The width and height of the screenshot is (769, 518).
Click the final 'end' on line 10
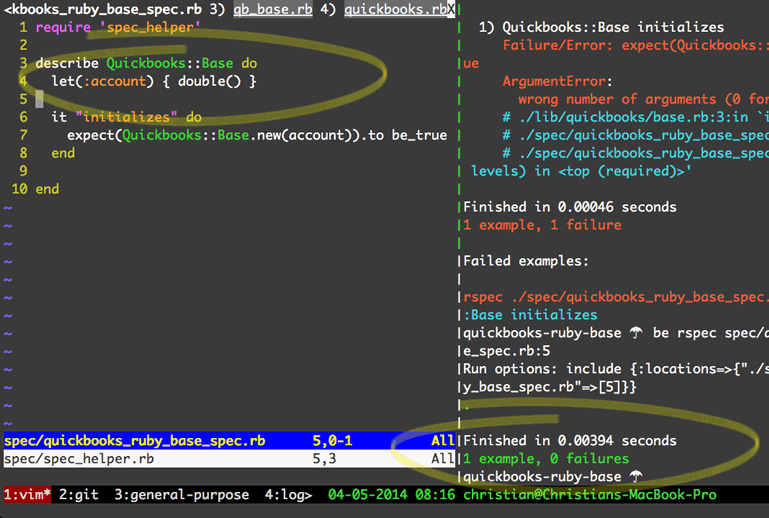47,189
